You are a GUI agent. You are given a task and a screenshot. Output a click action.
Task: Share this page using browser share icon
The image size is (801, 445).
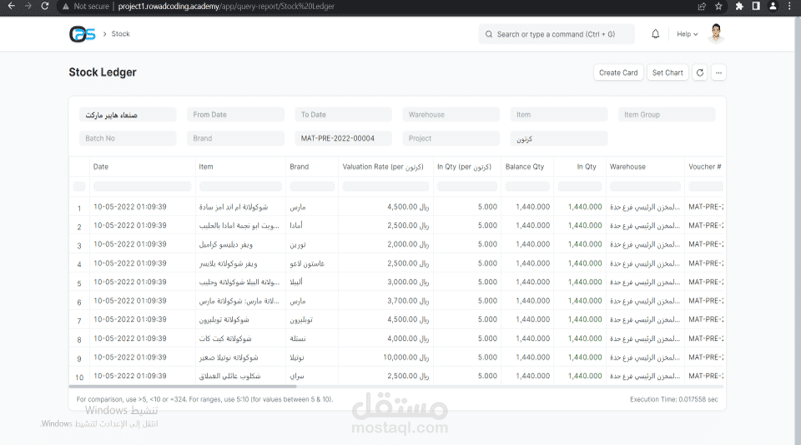pyautogui.click(x=701, y=6)
